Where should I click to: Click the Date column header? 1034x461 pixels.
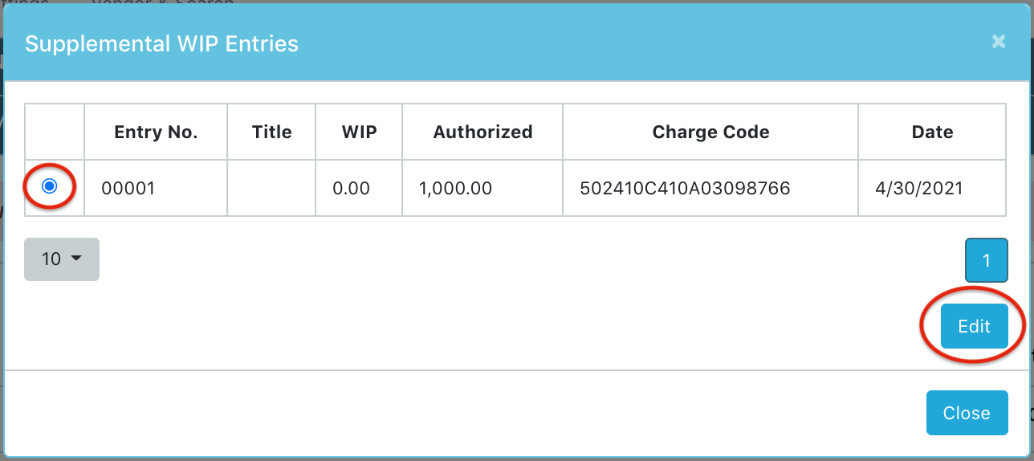tap(932, 132)
